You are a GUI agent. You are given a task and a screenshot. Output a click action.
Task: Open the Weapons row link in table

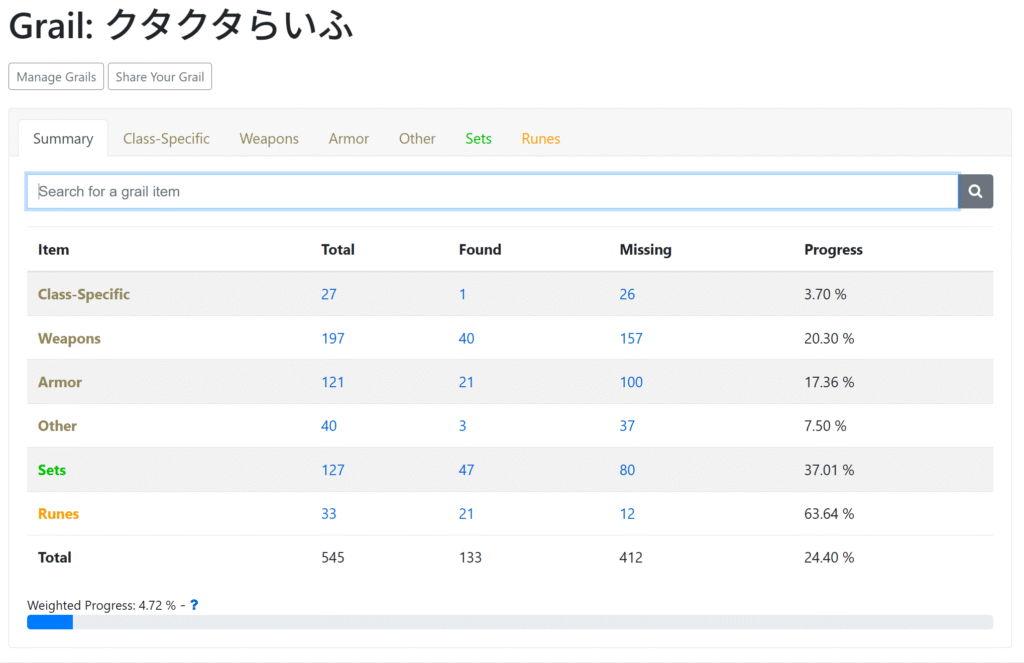point(69,338)
